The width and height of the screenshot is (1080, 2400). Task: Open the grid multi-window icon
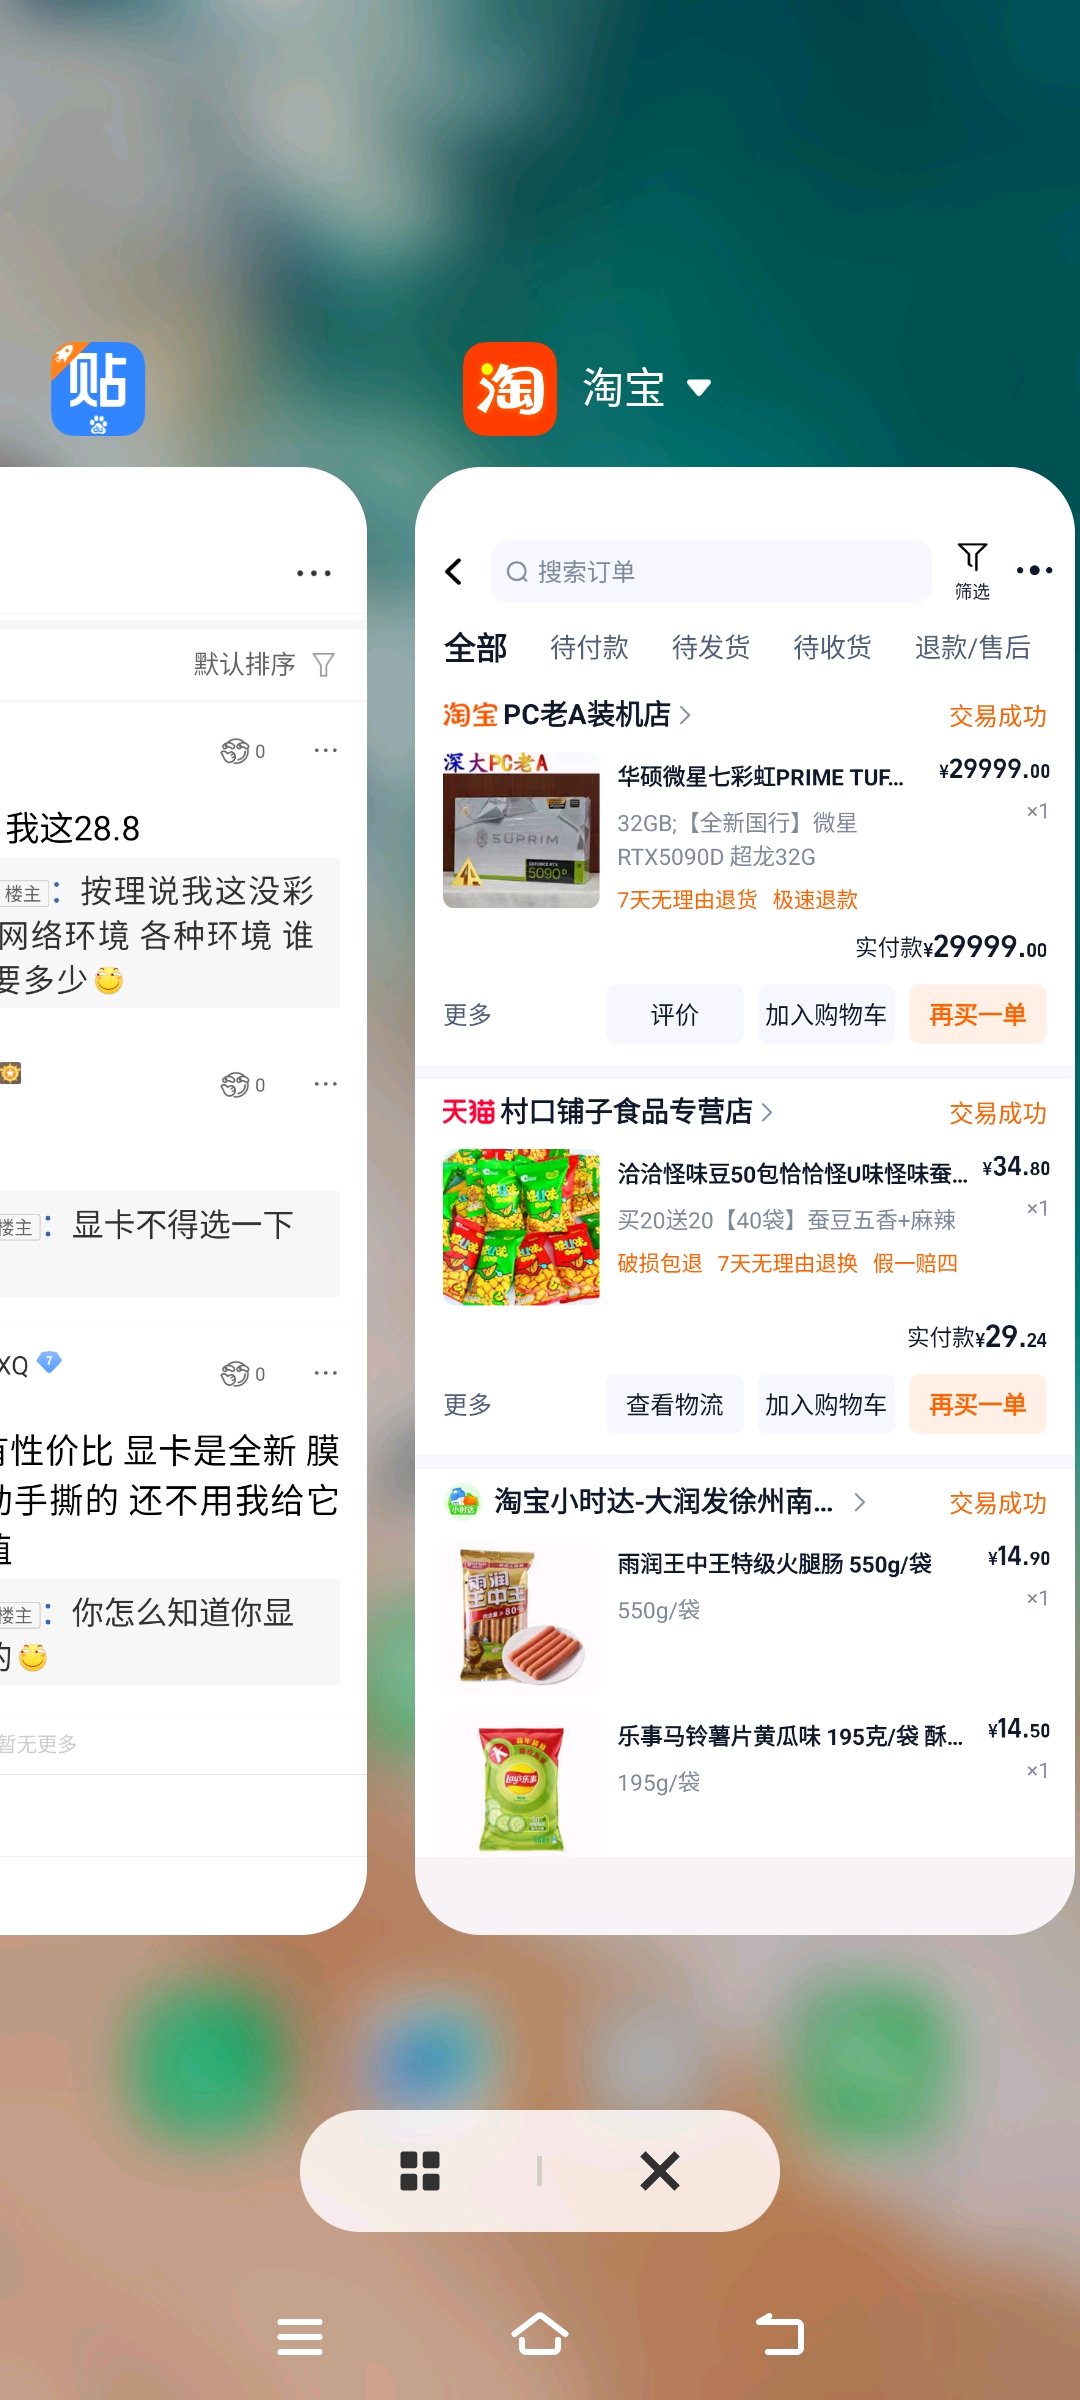(420, 2171)
